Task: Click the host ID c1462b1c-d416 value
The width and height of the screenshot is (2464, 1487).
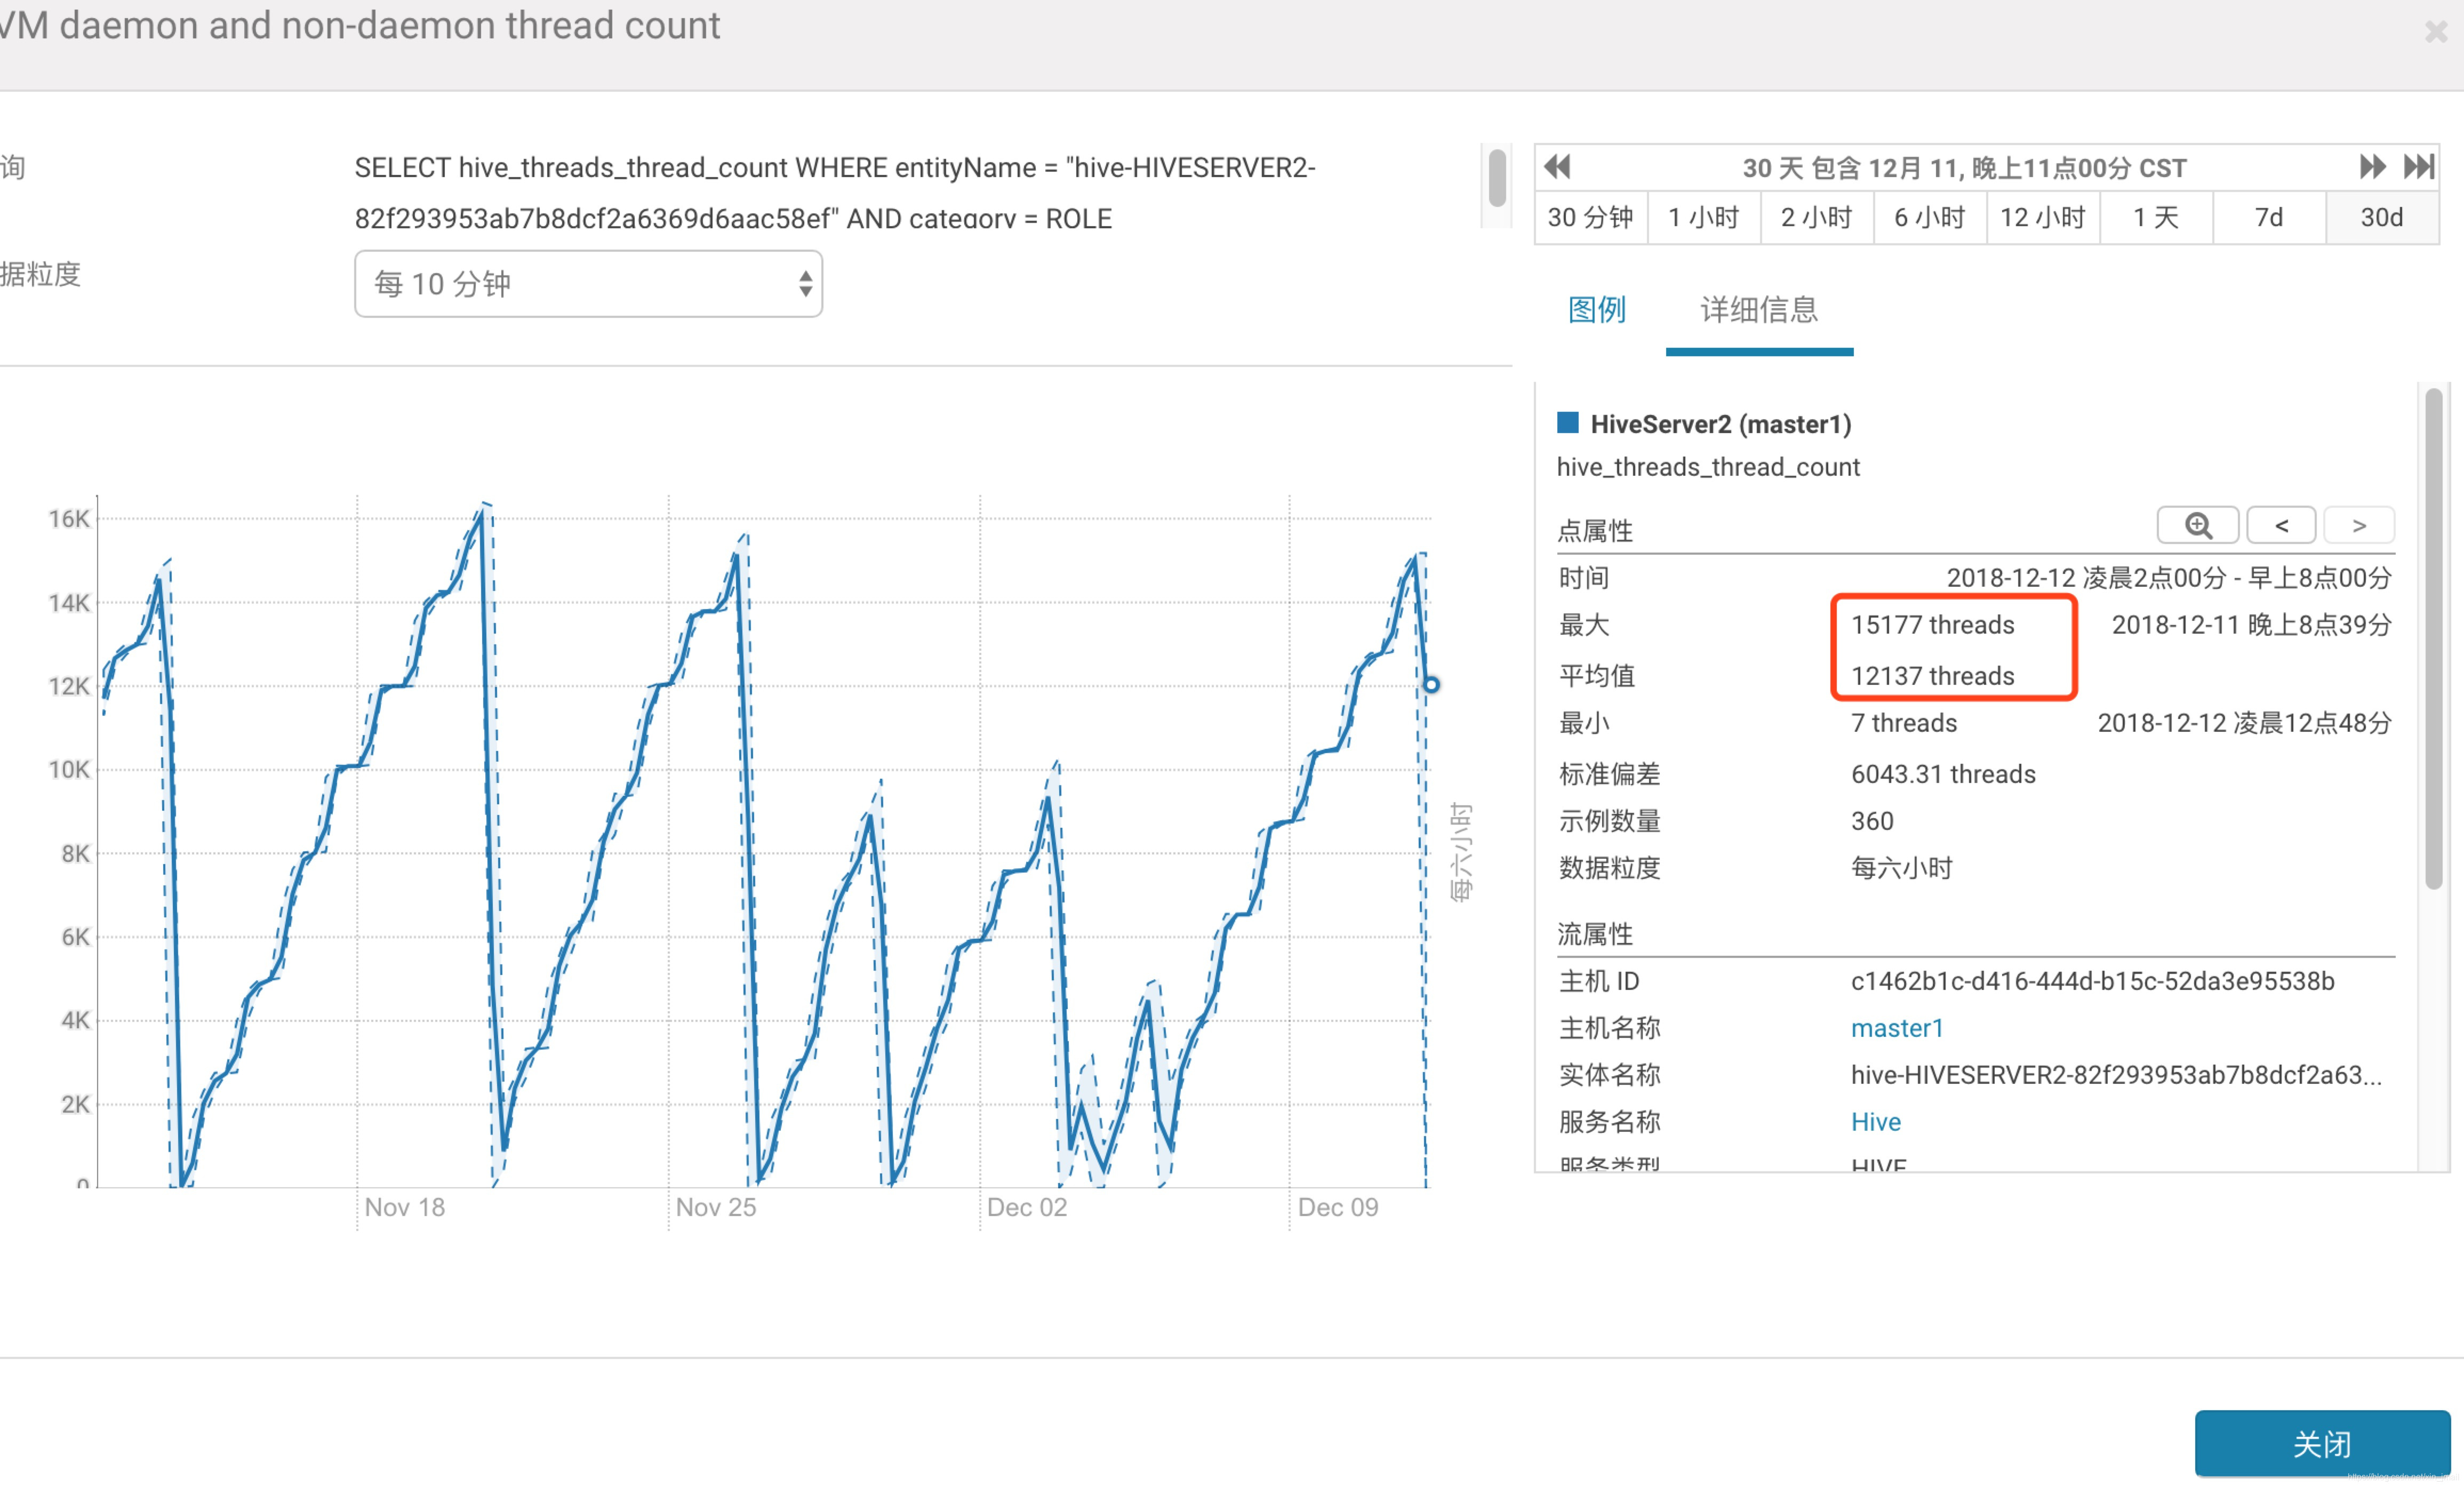Action: point(2092,980)
